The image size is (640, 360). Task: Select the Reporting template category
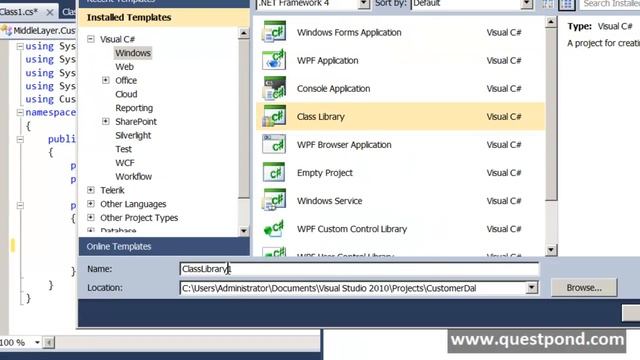tap(134, 108)
